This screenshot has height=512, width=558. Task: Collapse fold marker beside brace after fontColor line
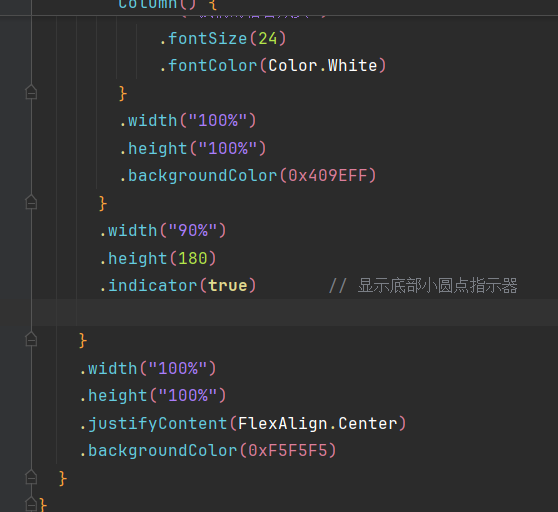coord(31,92)
